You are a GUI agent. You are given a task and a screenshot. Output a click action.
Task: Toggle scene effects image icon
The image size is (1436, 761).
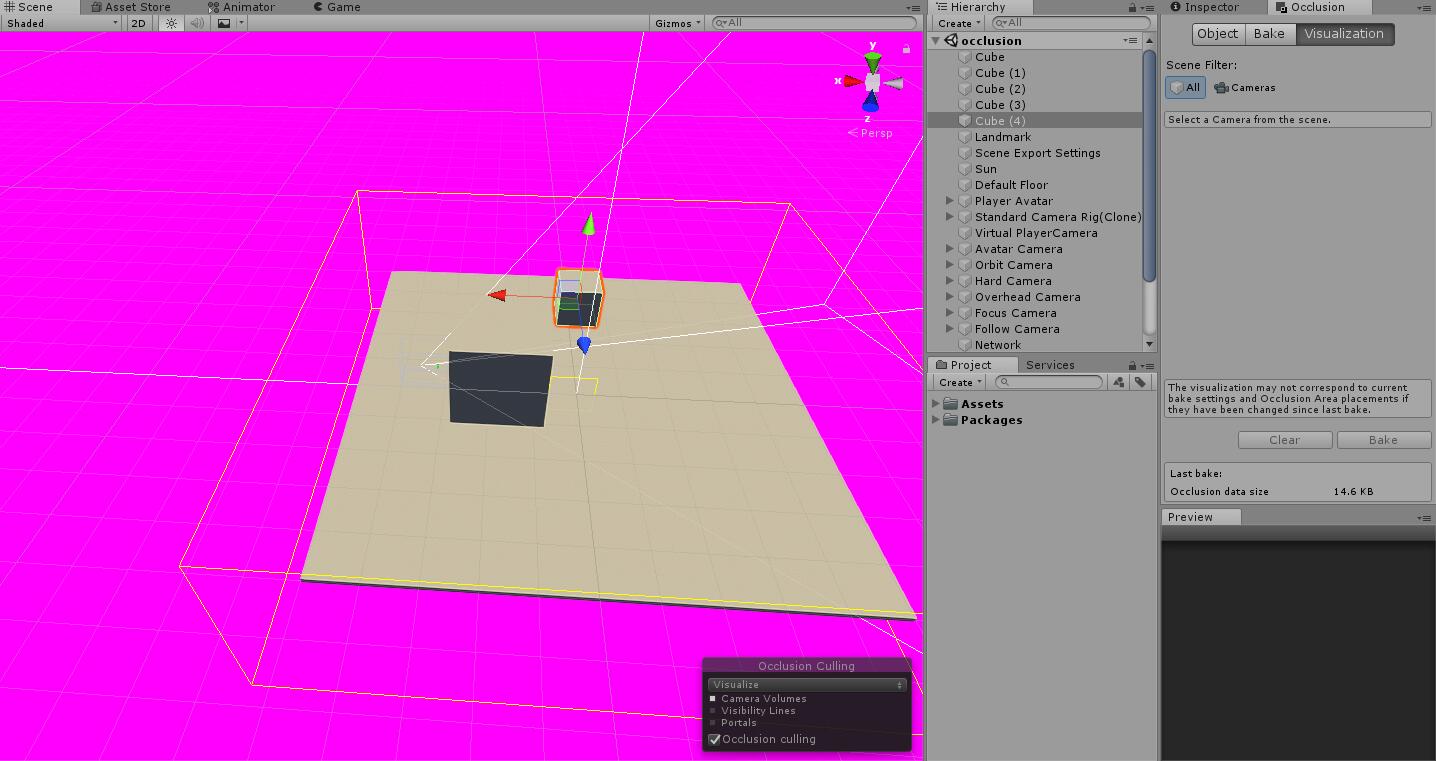pyautogui.click(x=224, y=23)
